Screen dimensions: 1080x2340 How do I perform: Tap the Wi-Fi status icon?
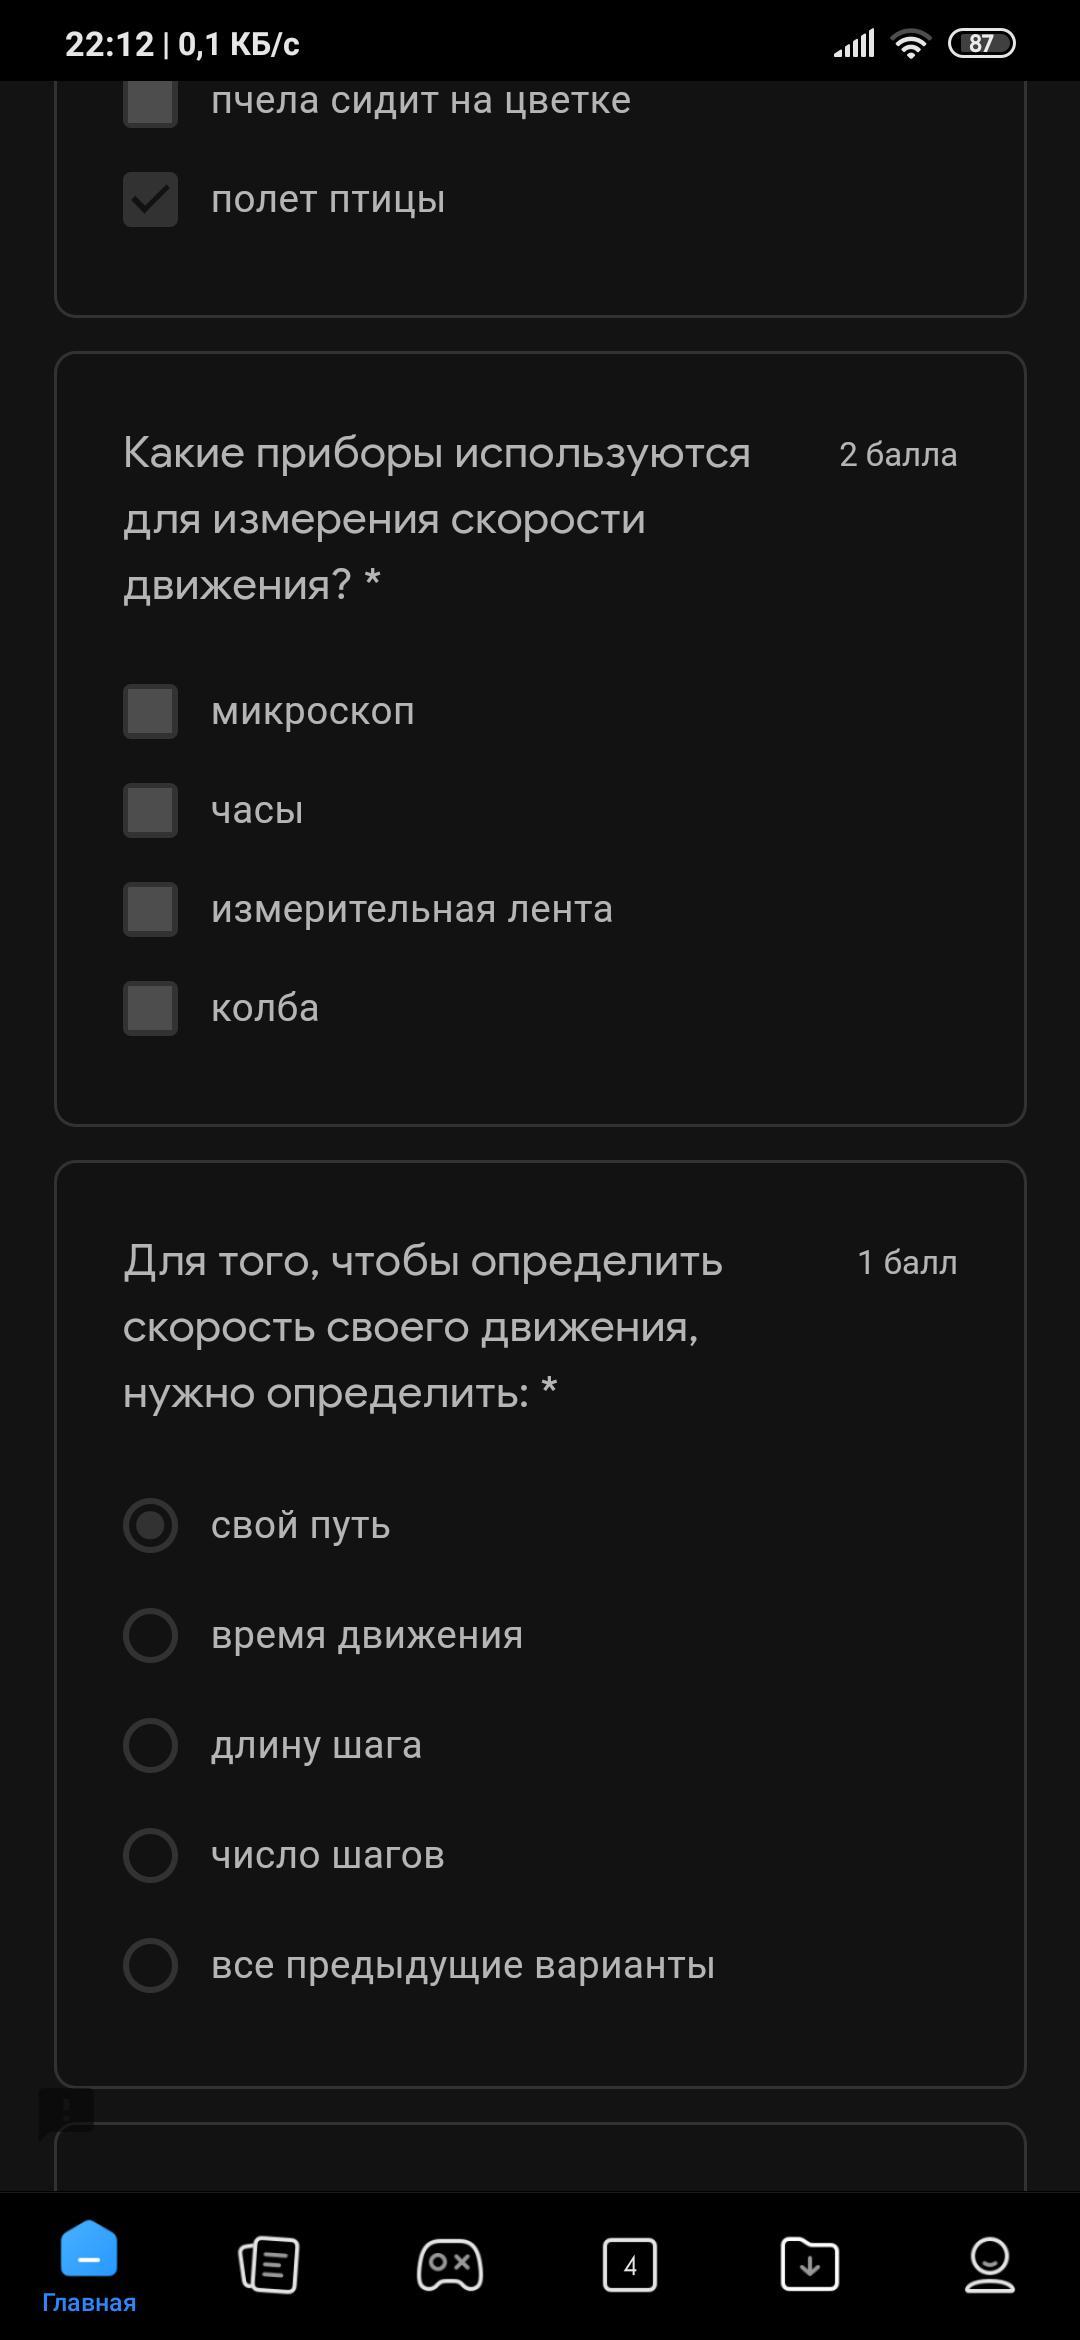(910, 44)
